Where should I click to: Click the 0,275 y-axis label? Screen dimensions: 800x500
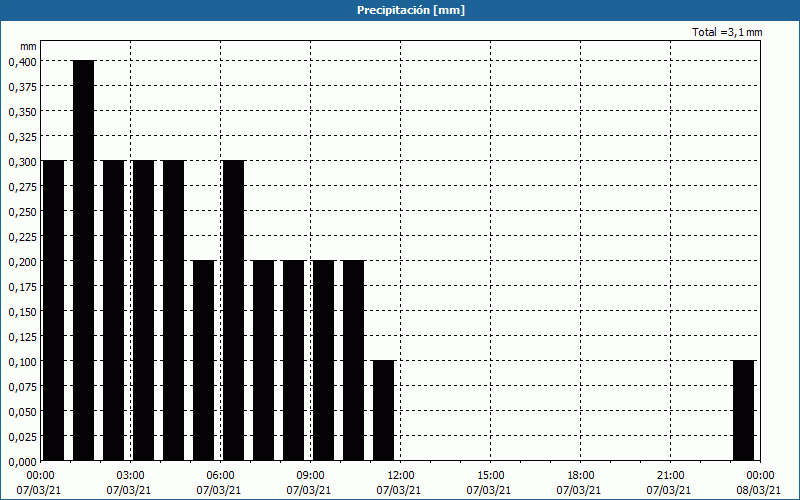click(x=22, y=187)
